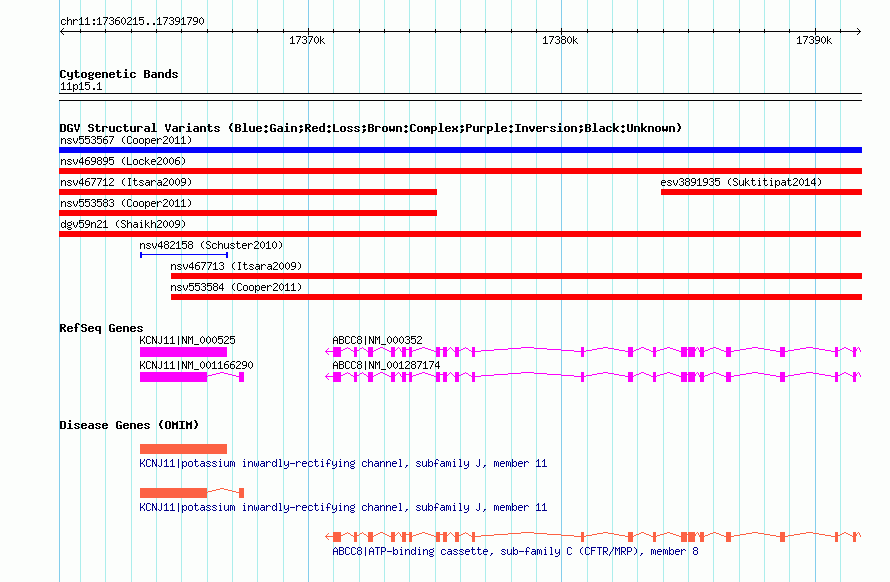Click the magenta KCNJ11 NM_001166290 exon block
The width and height of the screenshot is (890, 582).
tap(173, 377)
